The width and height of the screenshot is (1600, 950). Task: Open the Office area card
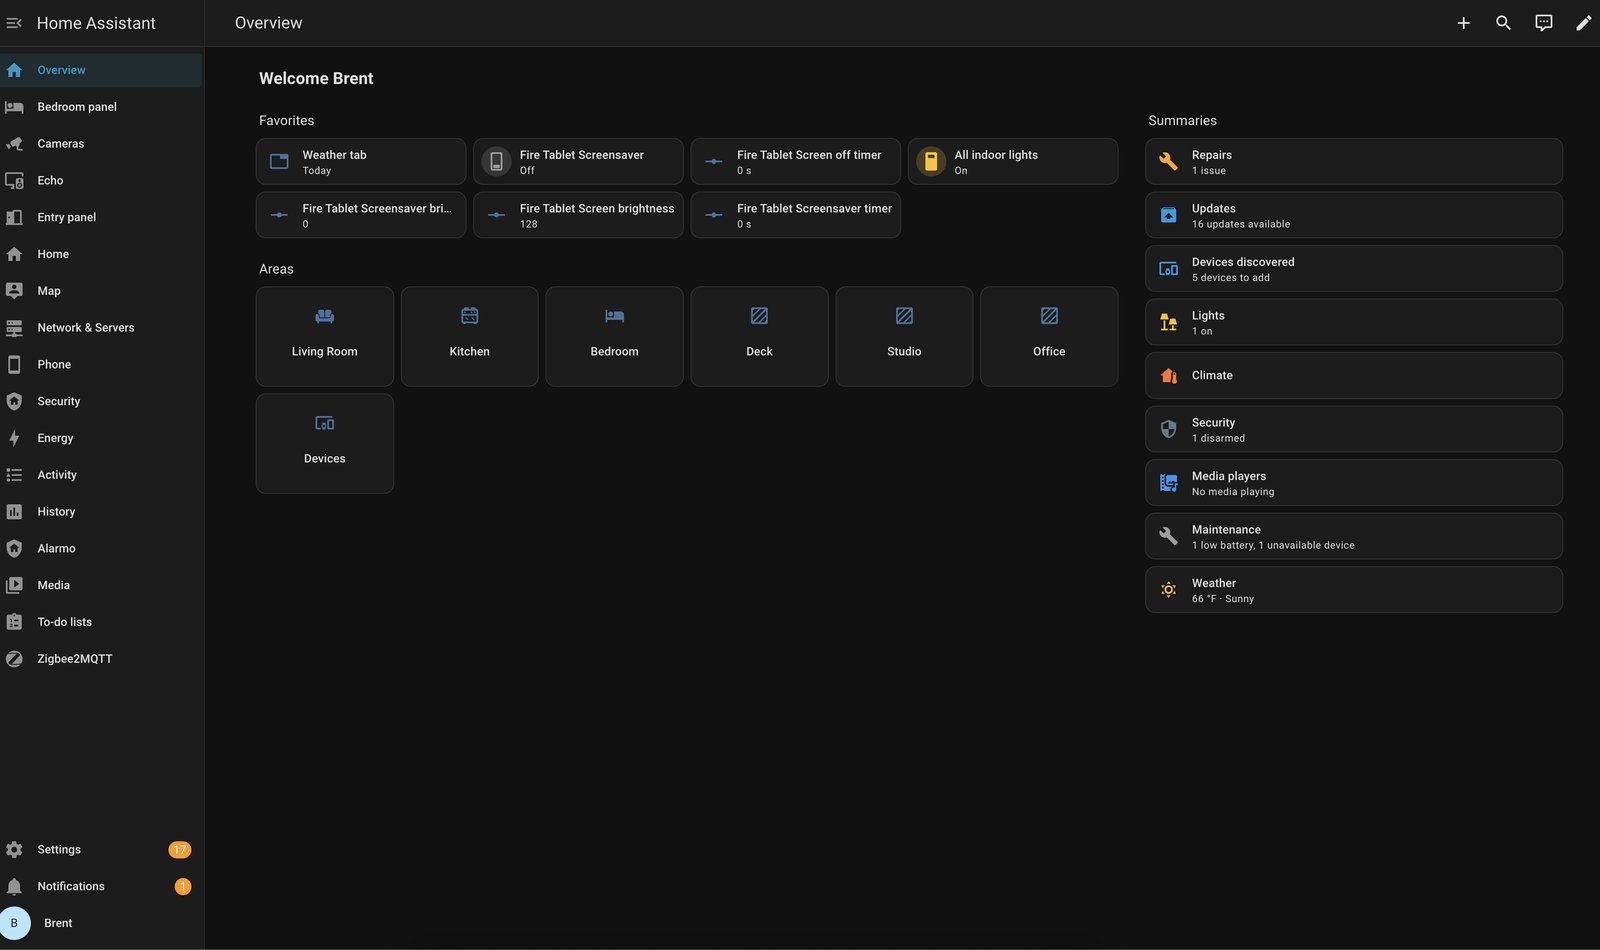click(1049, 337)
